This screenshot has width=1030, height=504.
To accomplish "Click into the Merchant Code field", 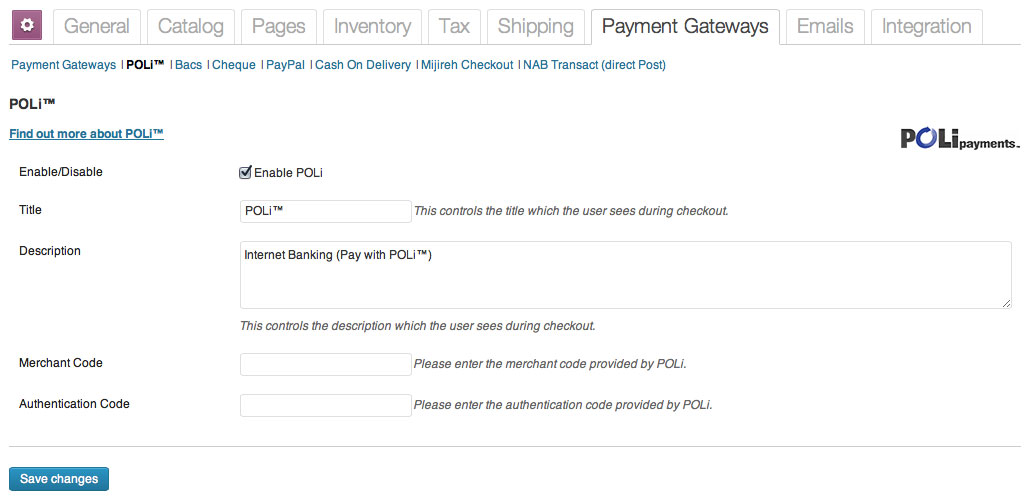I will [x=326, y=364].
